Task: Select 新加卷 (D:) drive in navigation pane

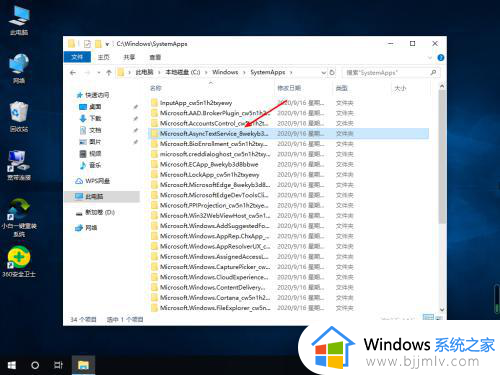Action: point(95,212)
